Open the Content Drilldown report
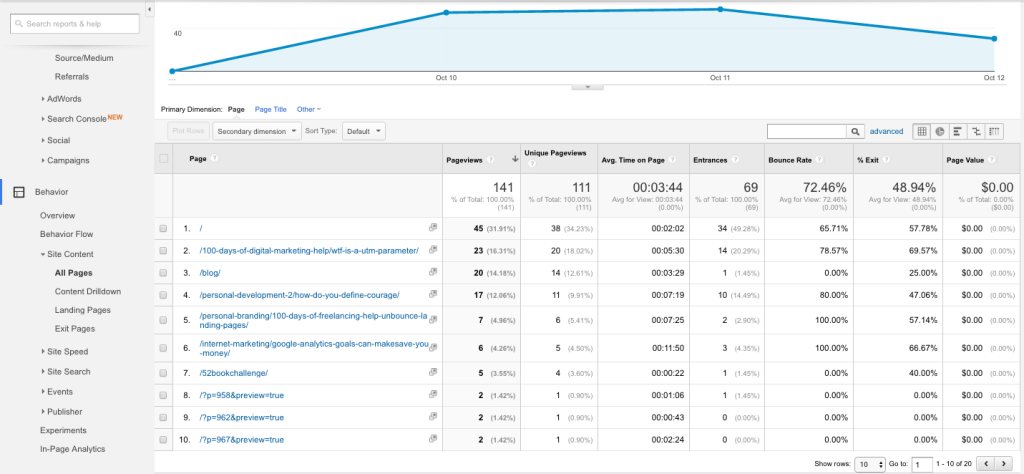Viewport: 1024px width, 474px height. pyautogui.click(x=88, y=292)
